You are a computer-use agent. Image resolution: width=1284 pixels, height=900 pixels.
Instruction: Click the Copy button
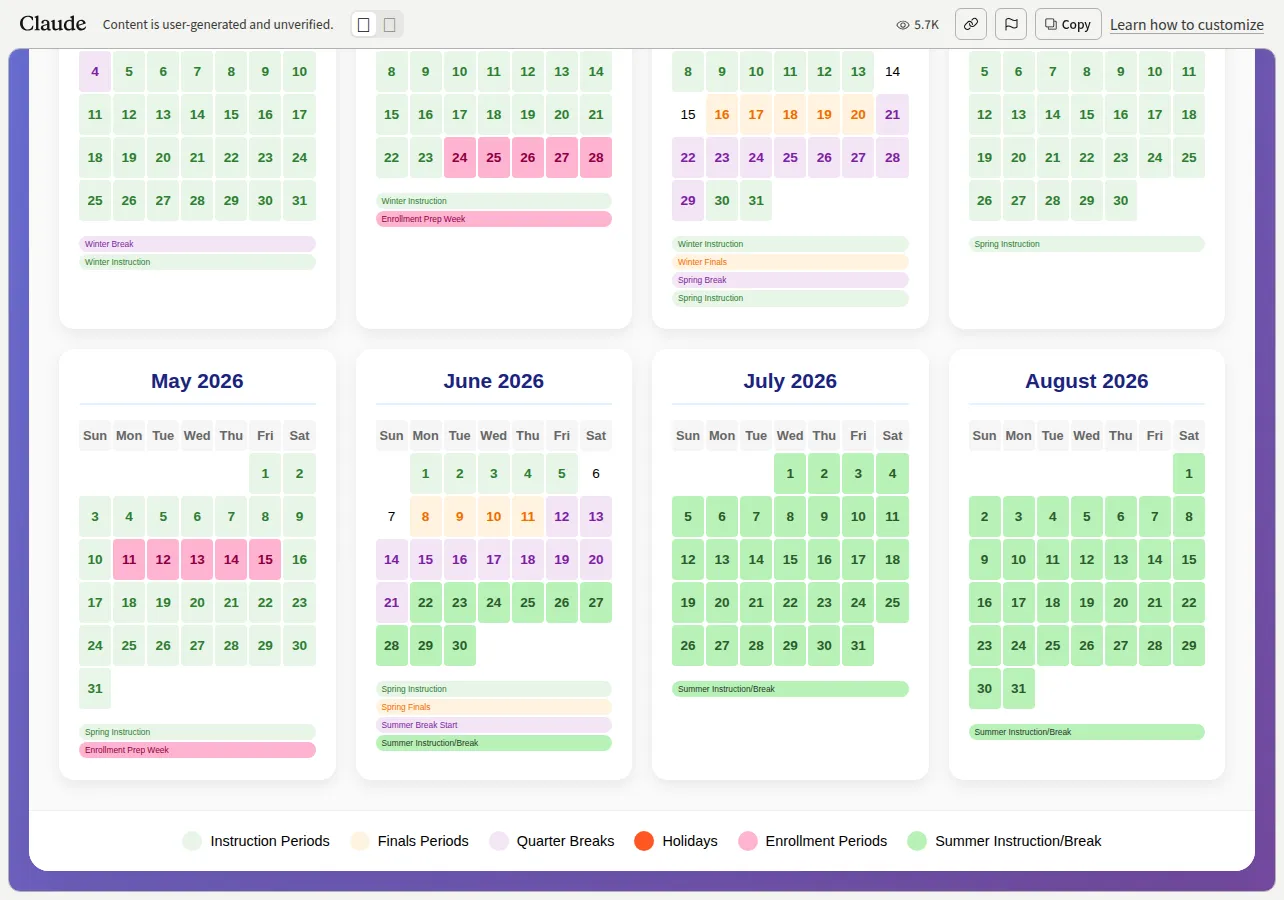[x=1068, y=24]
